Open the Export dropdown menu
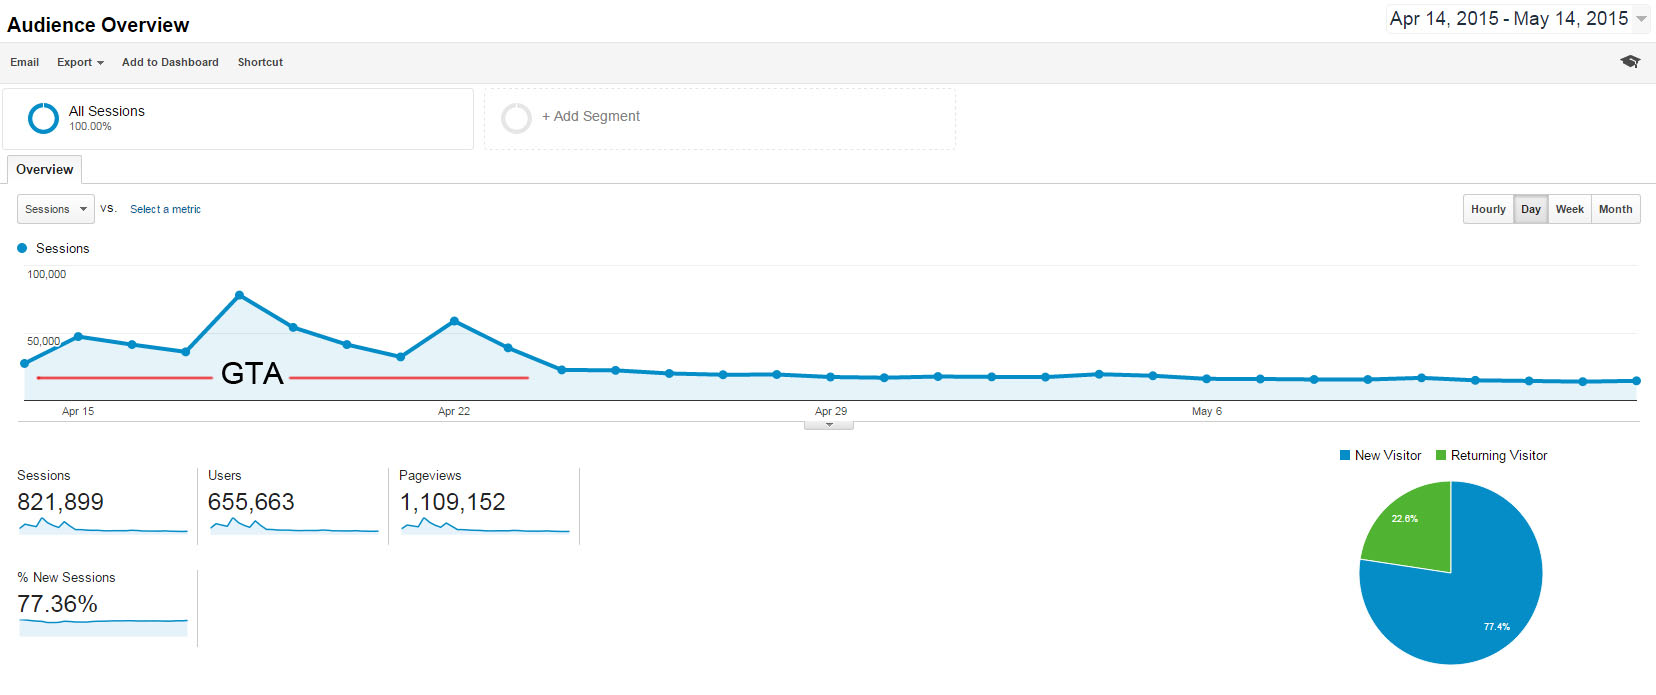This screenshot has height=695, width=1656. point(80,62)
